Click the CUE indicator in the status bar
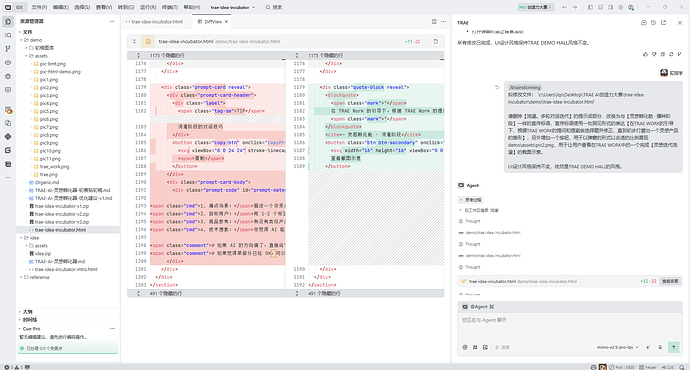Viewport: 690px width, 370px height. pos(667,367)
